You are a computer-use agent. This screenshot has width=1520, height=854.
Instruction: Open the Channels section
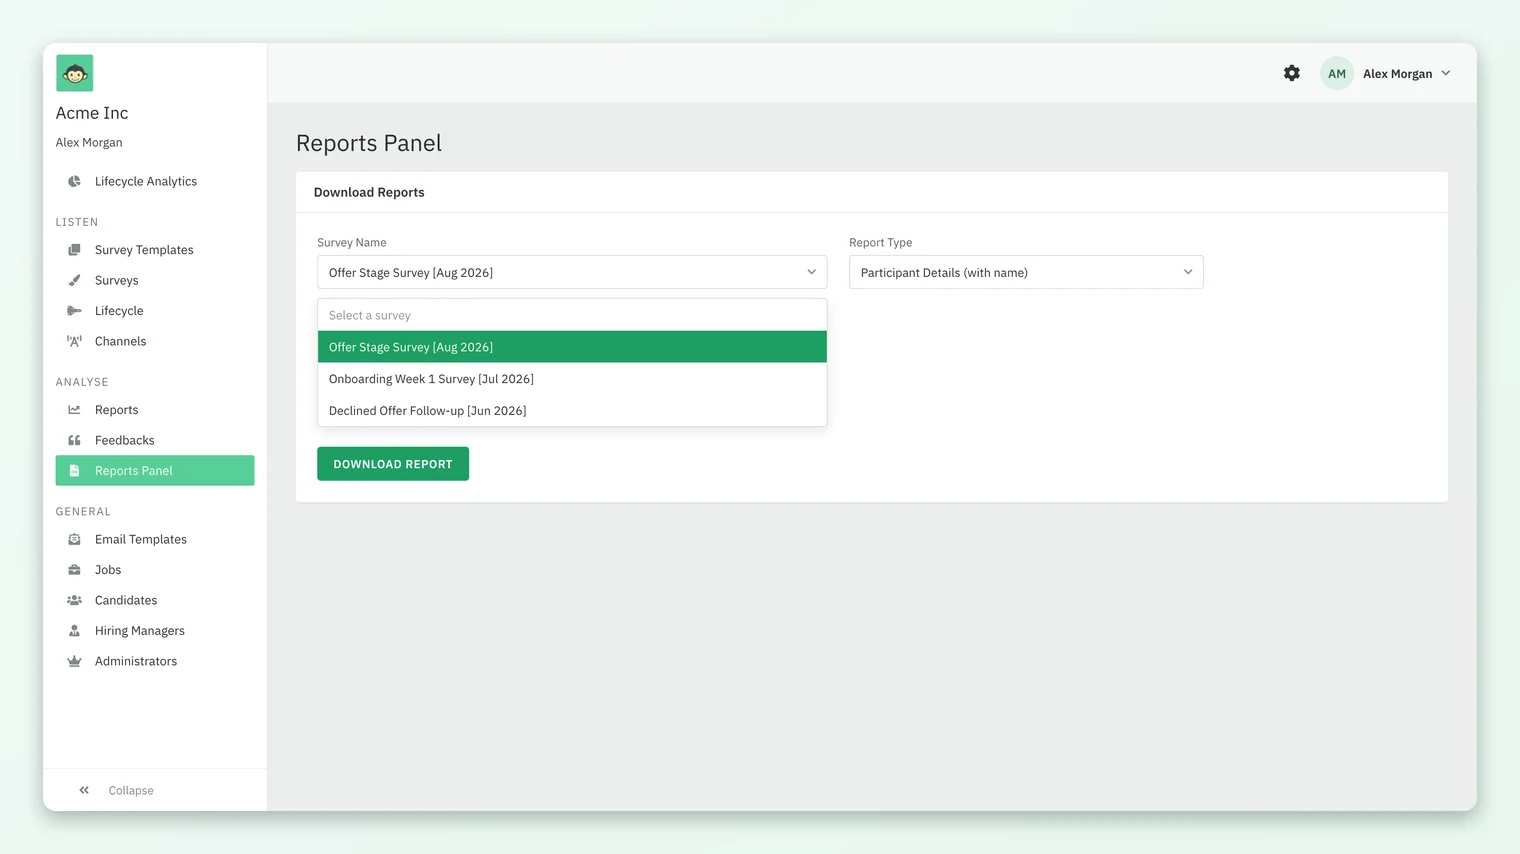121,341
